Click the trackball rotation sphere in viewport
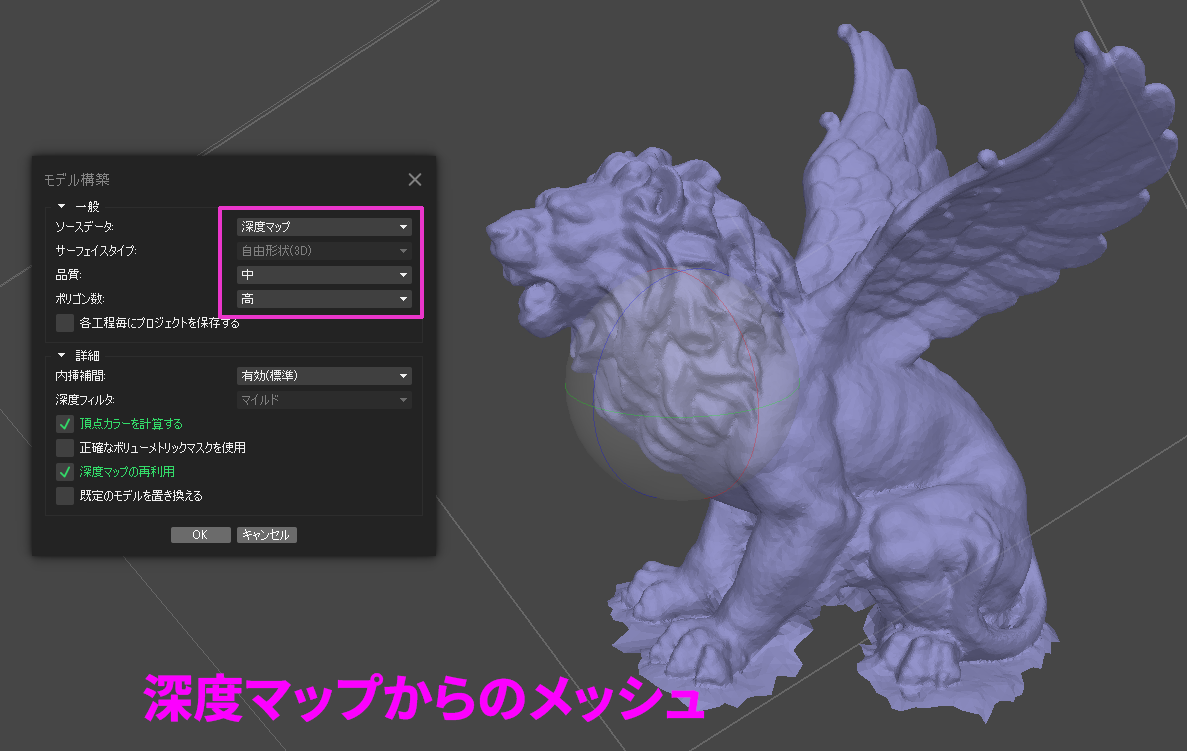The image size is (1187, 751). tap(681, 384)
